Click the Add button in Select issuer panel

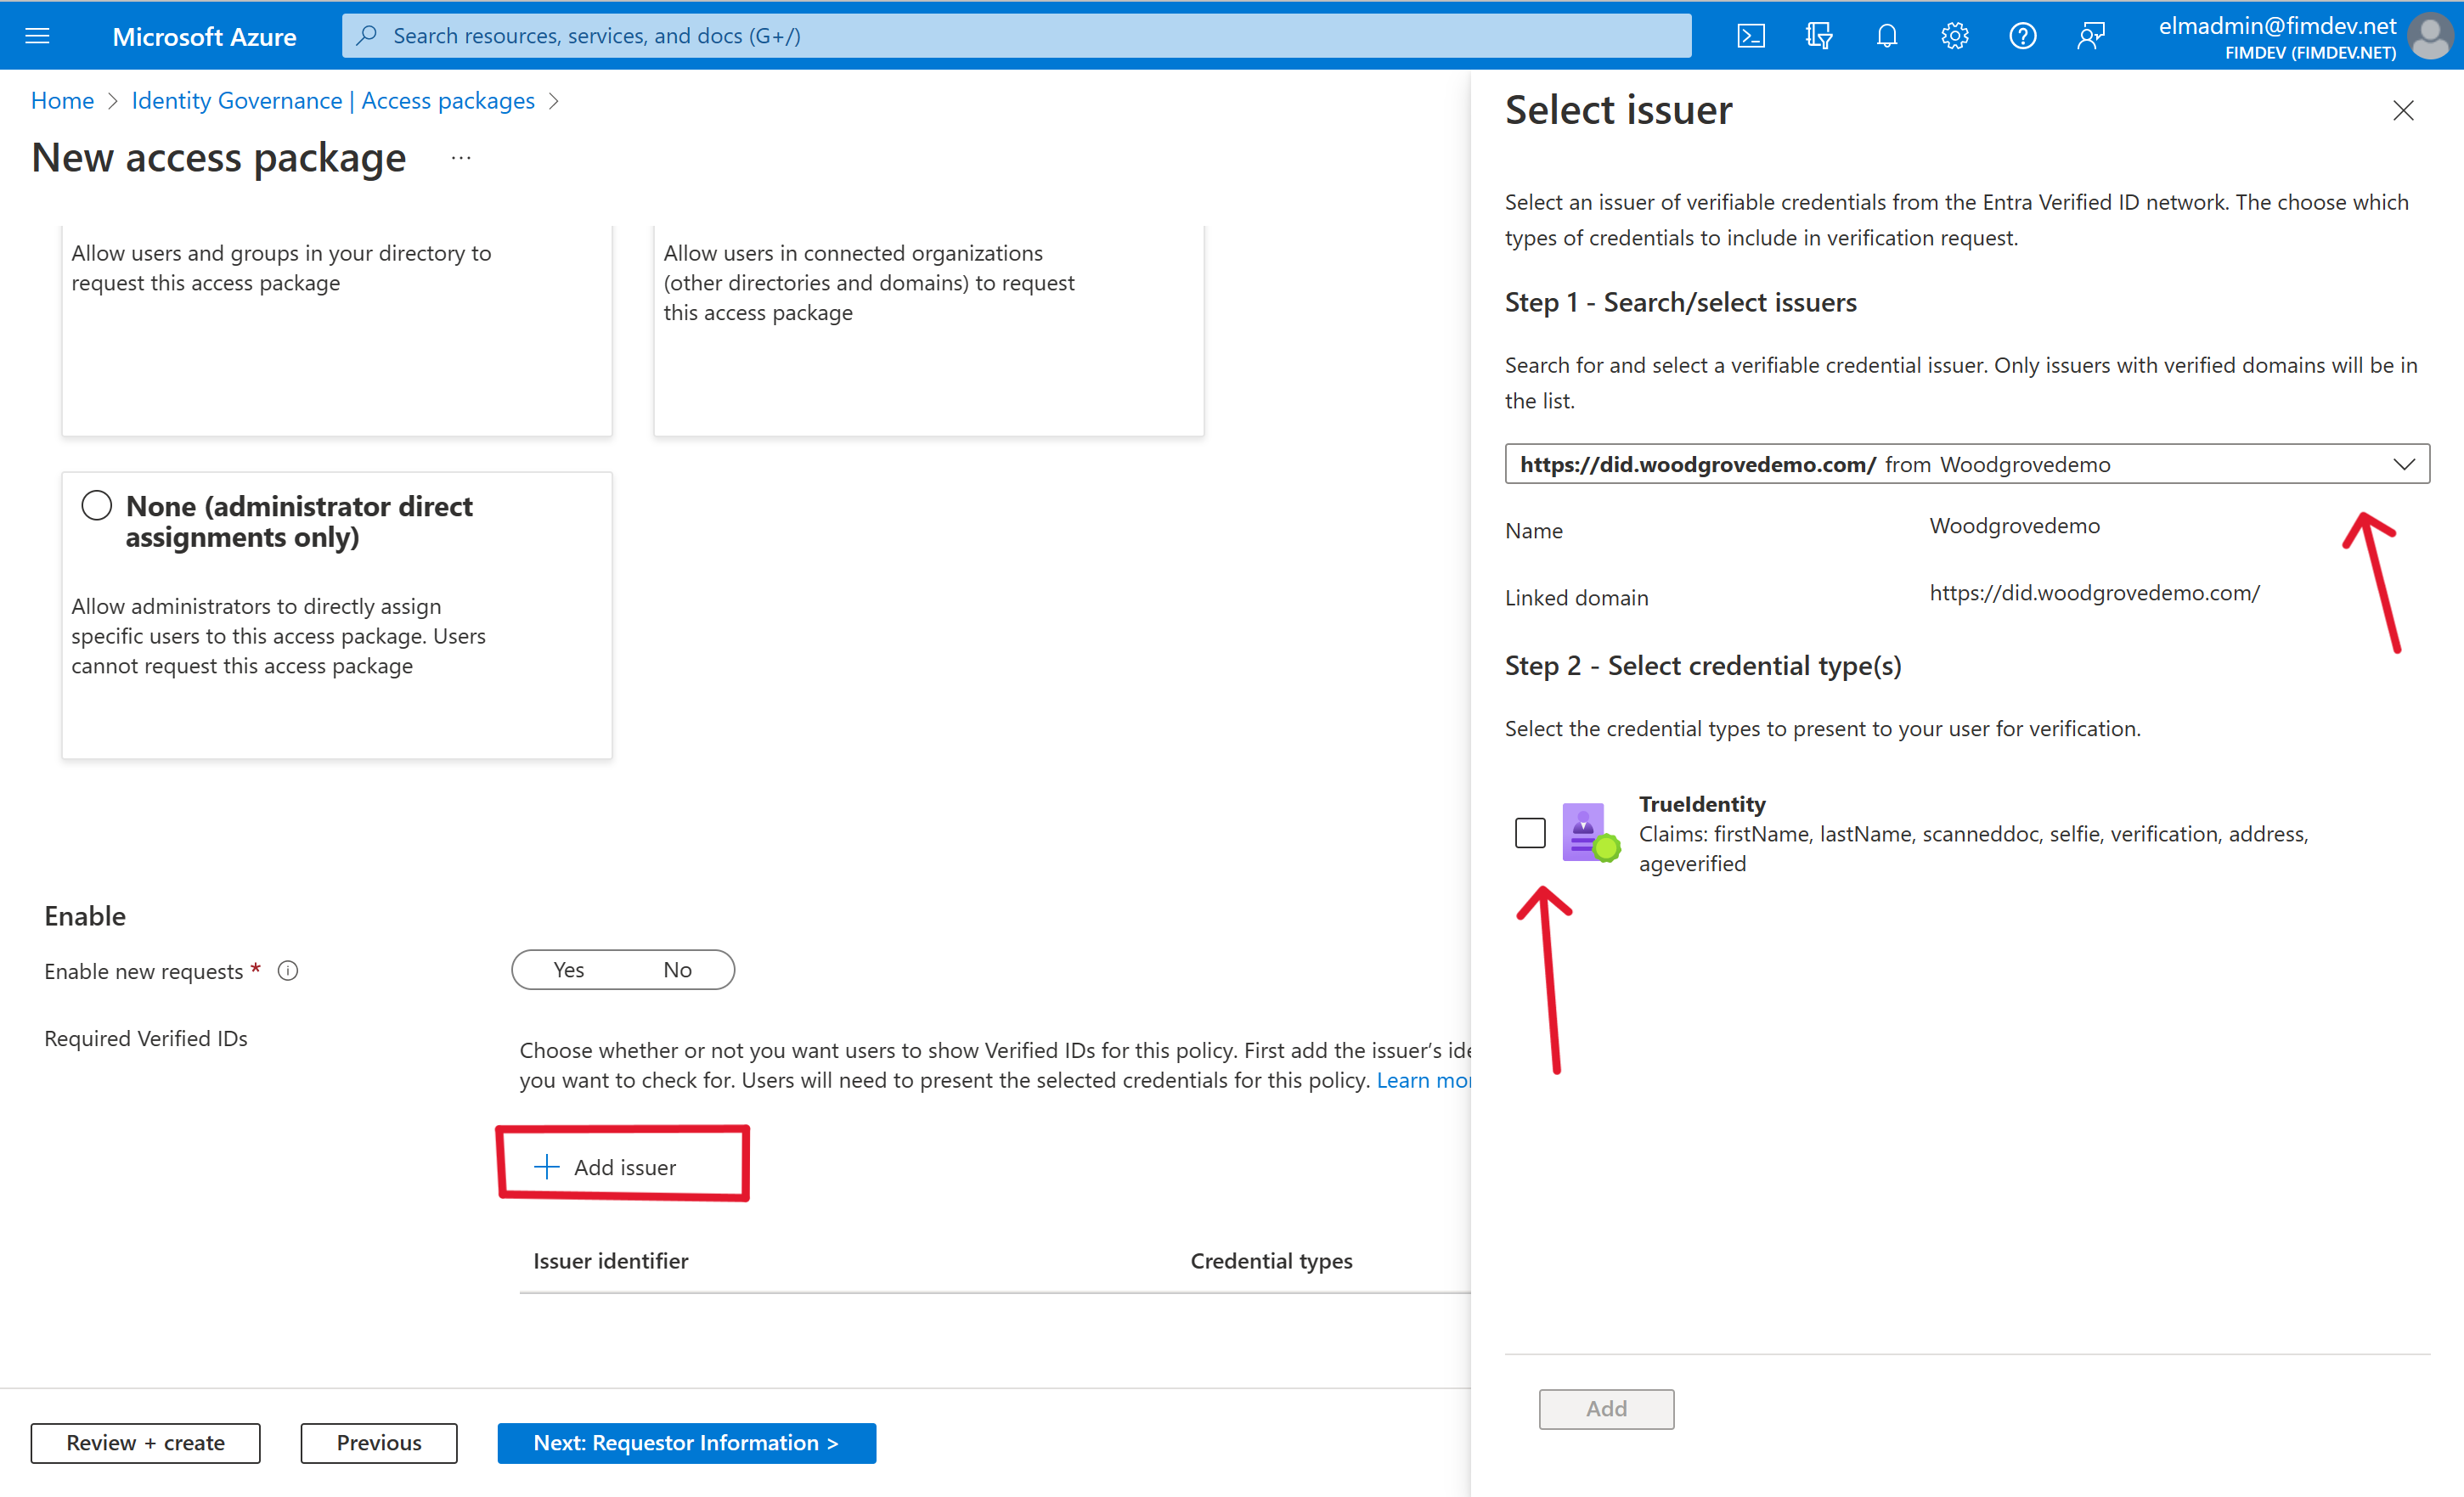1605,1407
